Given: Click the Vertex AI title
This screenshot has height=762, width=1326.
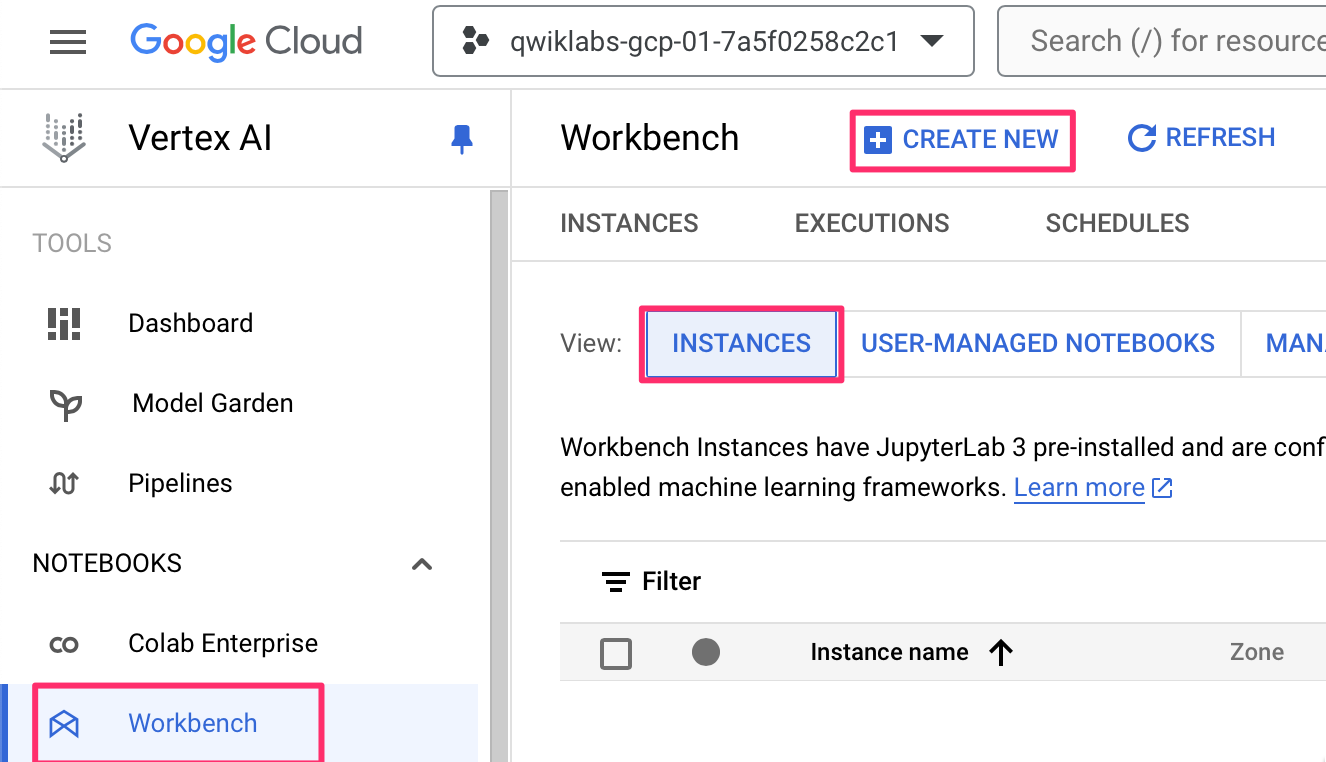Looking at the screenshot, I should pyautogui.click(x=200, y=138).
